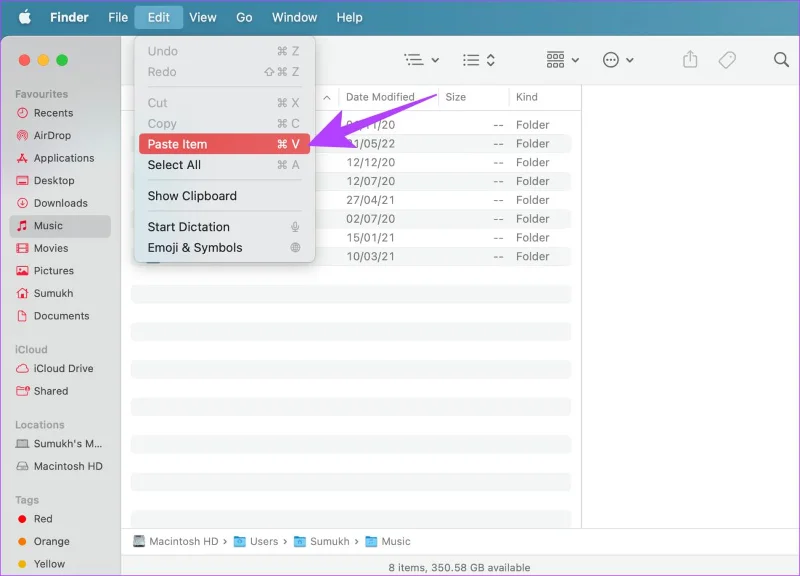
Task: Expand the group-by grid dropdown arrow
Action: point(576,60)
